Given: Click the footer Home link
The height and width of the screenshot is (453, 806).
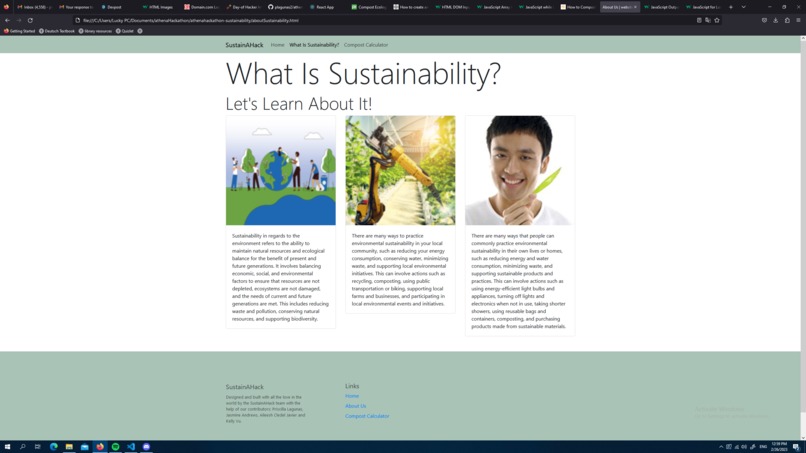Looking at the screenshot, I should pos(352,396).
